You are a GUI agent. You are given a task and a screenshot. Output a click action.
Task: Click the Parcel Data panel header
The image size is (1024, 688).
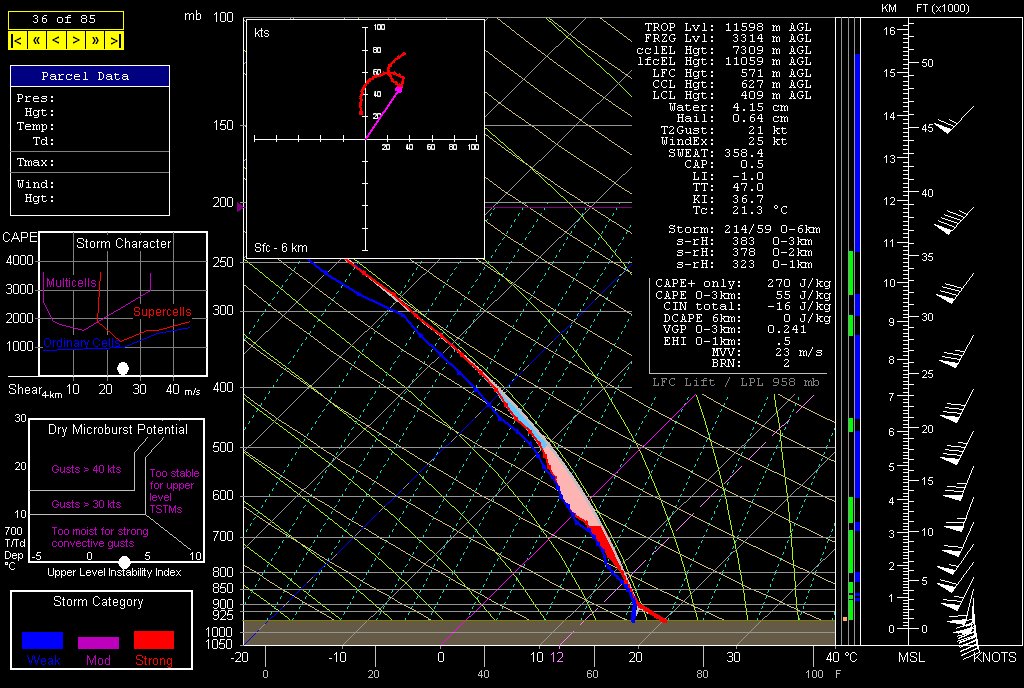point(90,76)
